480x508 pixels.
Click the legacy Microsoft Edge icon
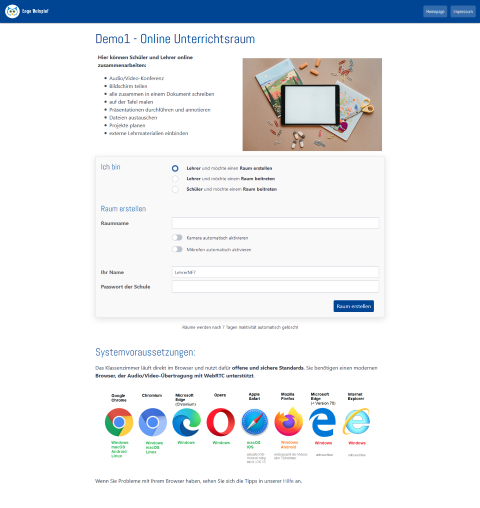point(322,423)
